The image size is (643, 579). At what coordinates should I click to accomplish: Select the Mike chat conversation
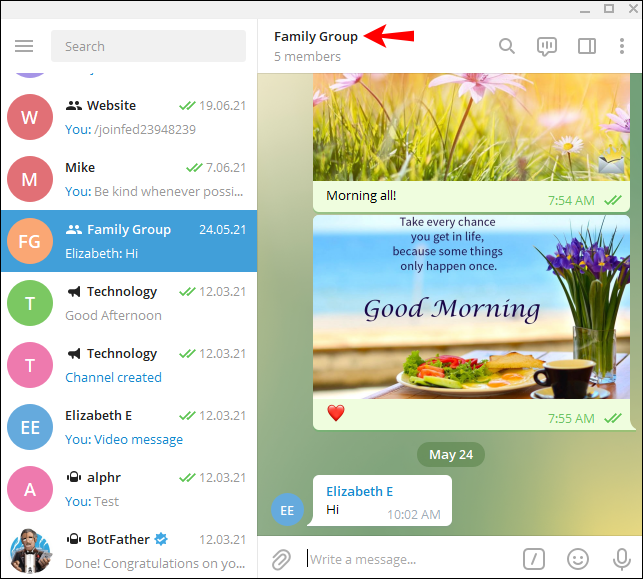click(x=128, y=179)
